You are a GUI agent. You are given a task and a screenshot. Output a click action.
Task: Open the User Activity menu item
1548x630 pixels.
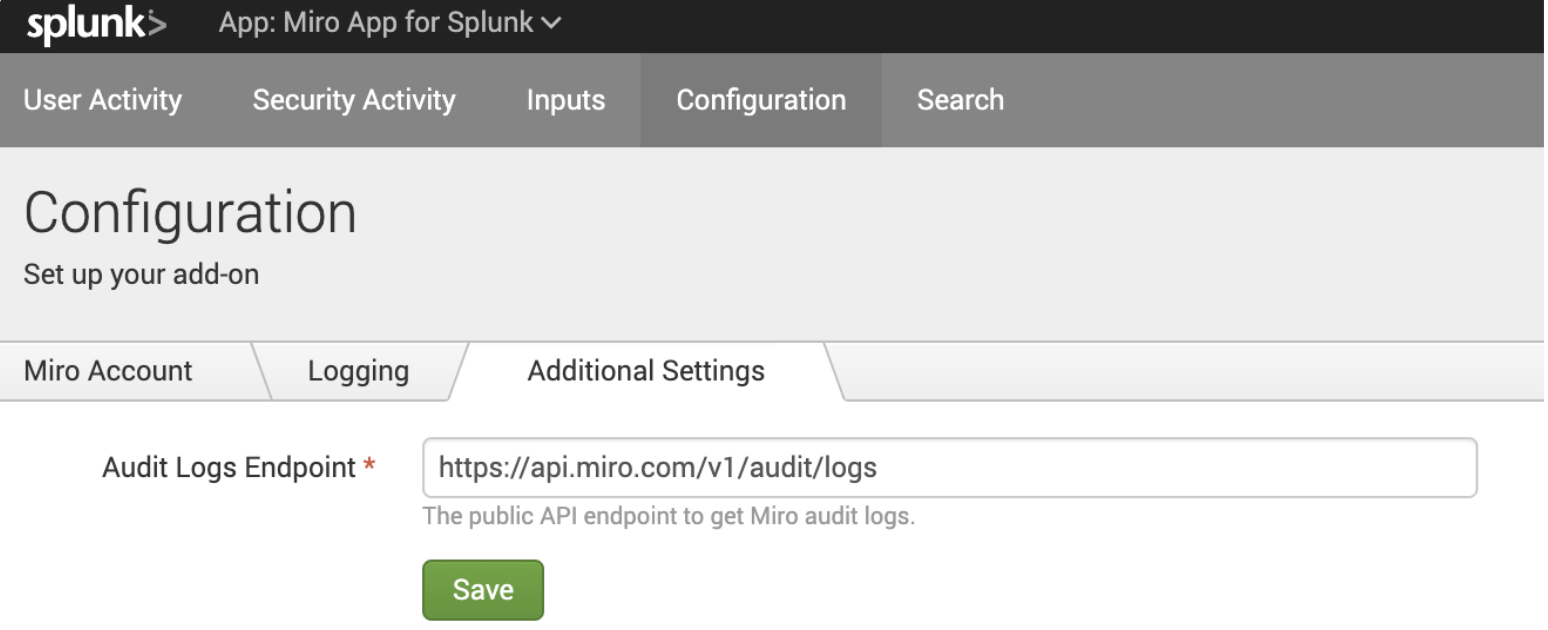tap(103, 100)
